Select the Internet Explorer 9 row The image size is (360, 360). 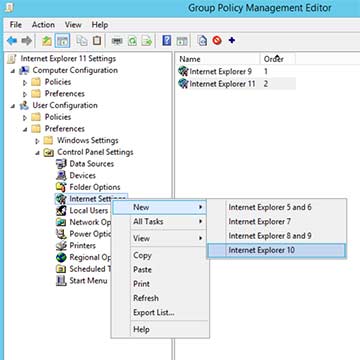pyautogui.click(x=236, y=71)
